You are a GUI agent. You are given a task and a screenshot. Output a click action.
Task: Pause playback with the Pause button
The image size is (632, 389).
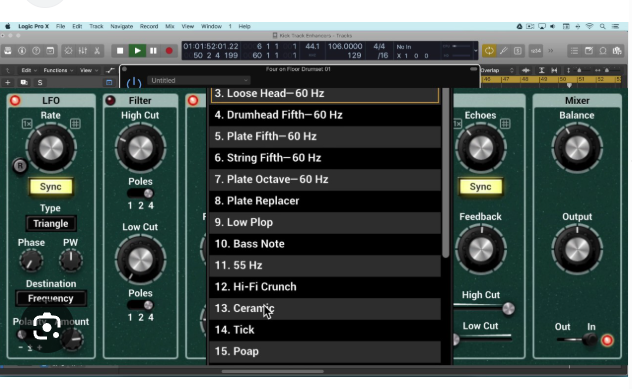tap(153, 51)
